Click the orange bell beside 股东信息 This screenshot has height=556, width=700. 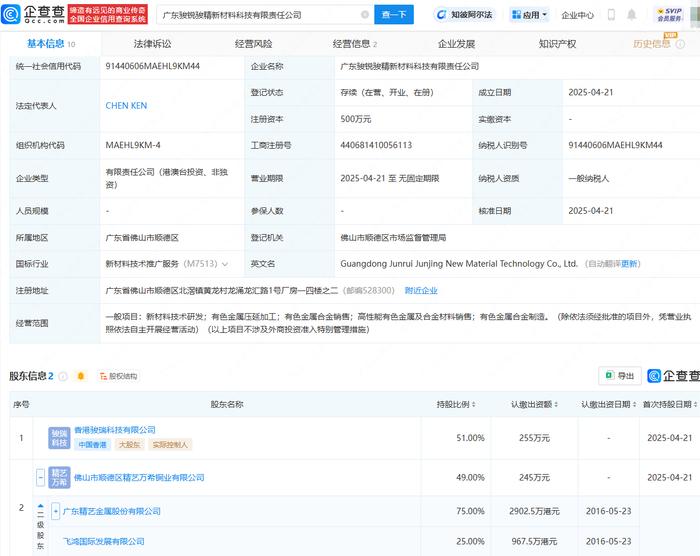[x=81, y=376]
